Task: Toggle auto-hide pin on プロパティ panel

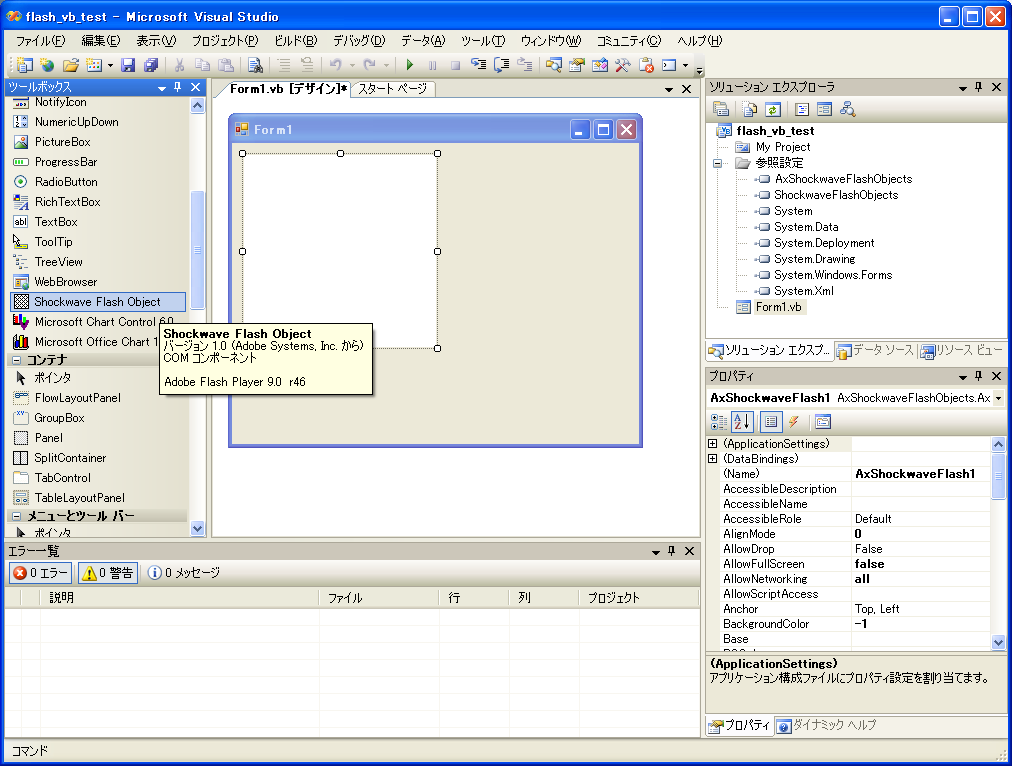Action: point(978,376)
